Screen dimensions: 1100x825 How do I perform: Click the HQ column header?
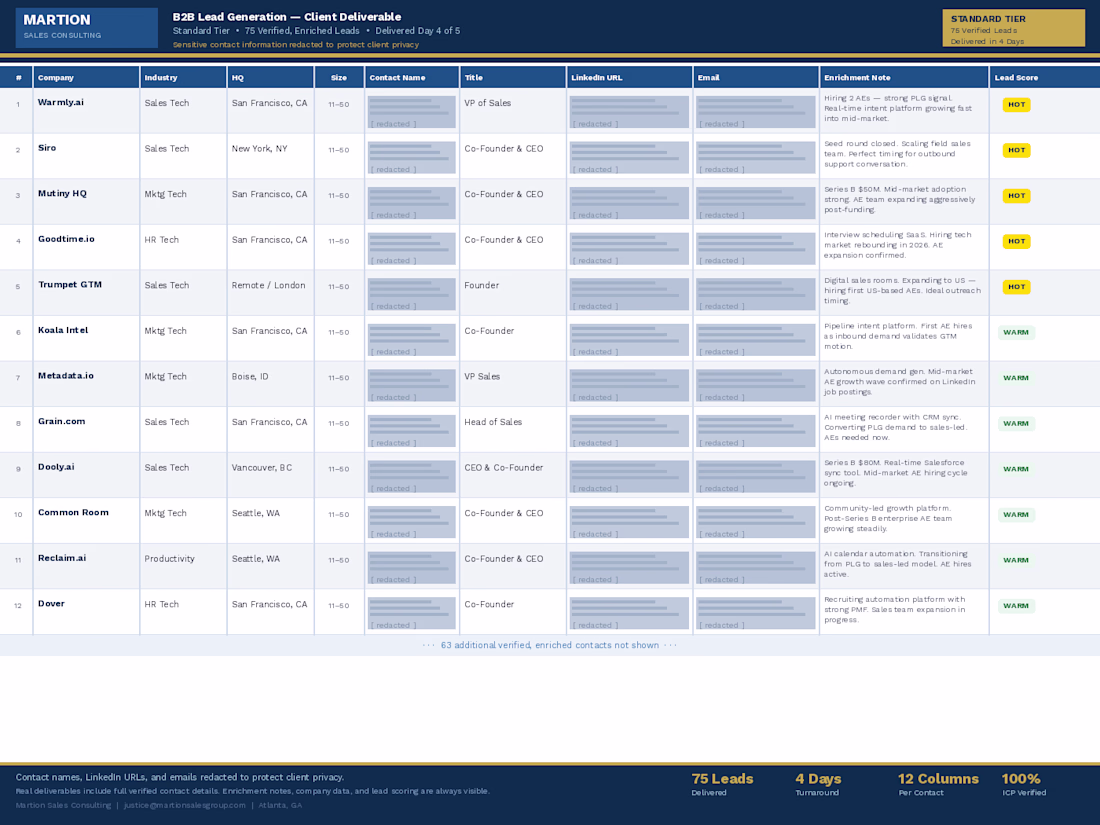pos(270,77)
